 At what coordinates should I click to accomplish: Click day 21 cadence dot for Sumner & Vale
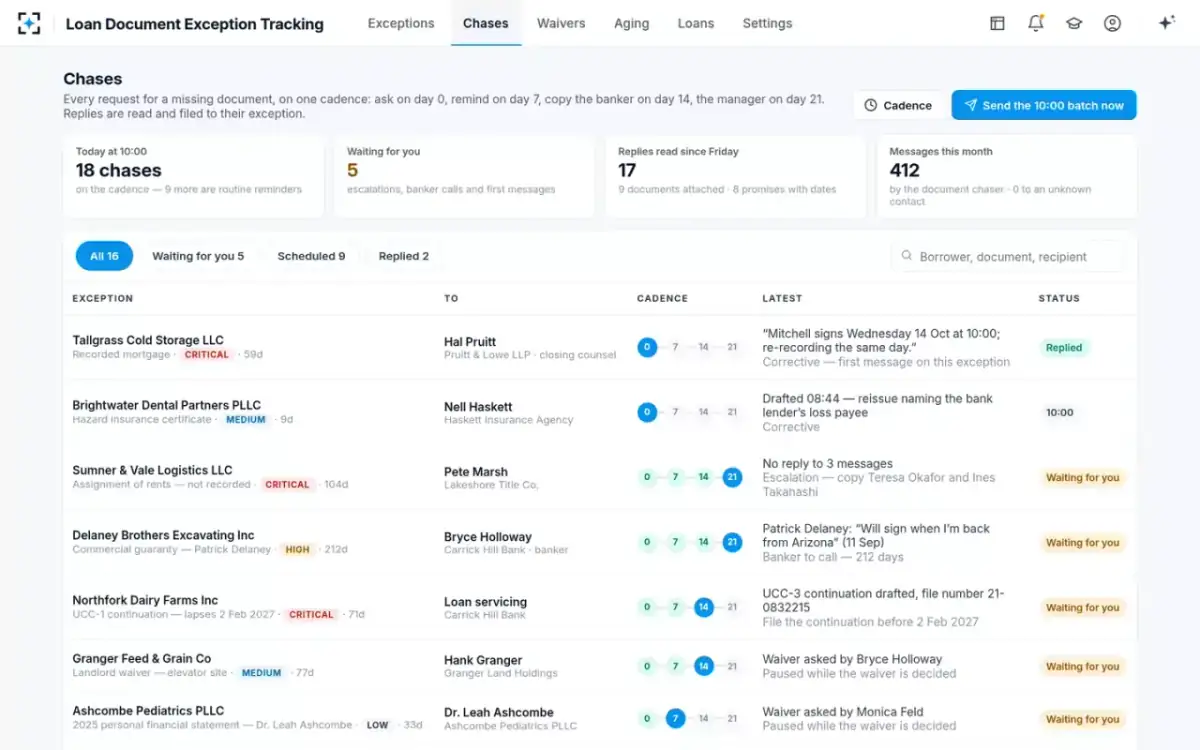[x=732, y=477]
